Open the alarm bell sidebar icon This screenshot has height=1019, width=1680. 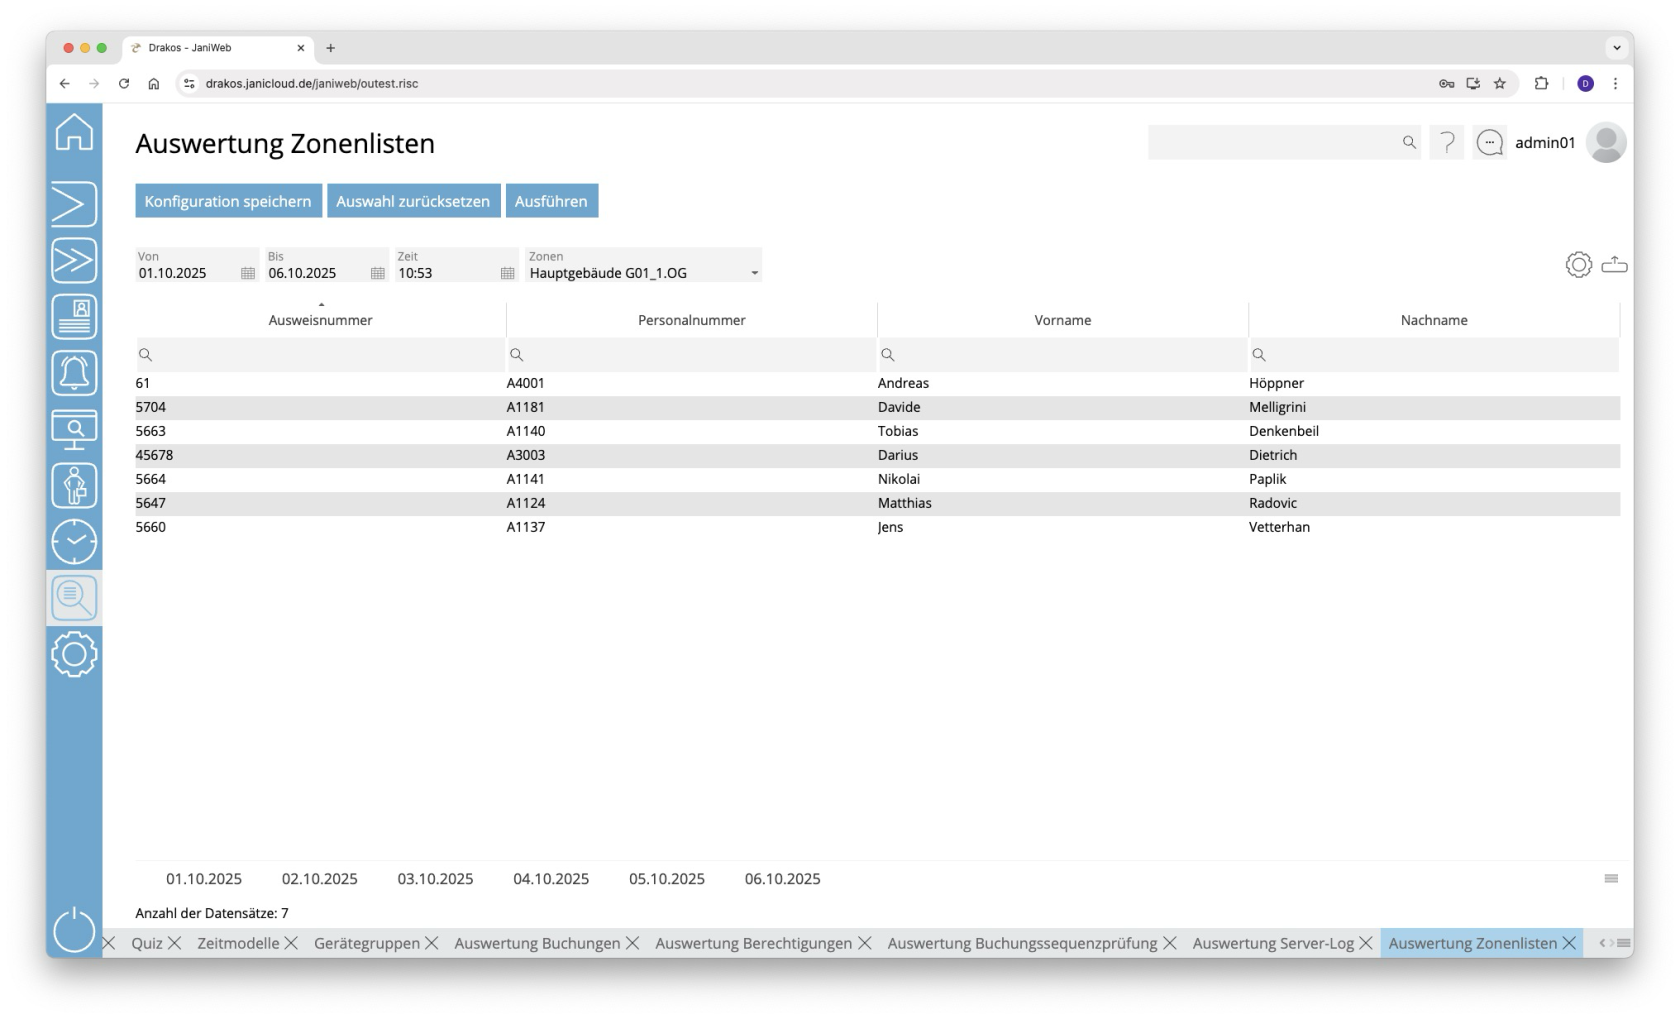(x=74, y=373)
